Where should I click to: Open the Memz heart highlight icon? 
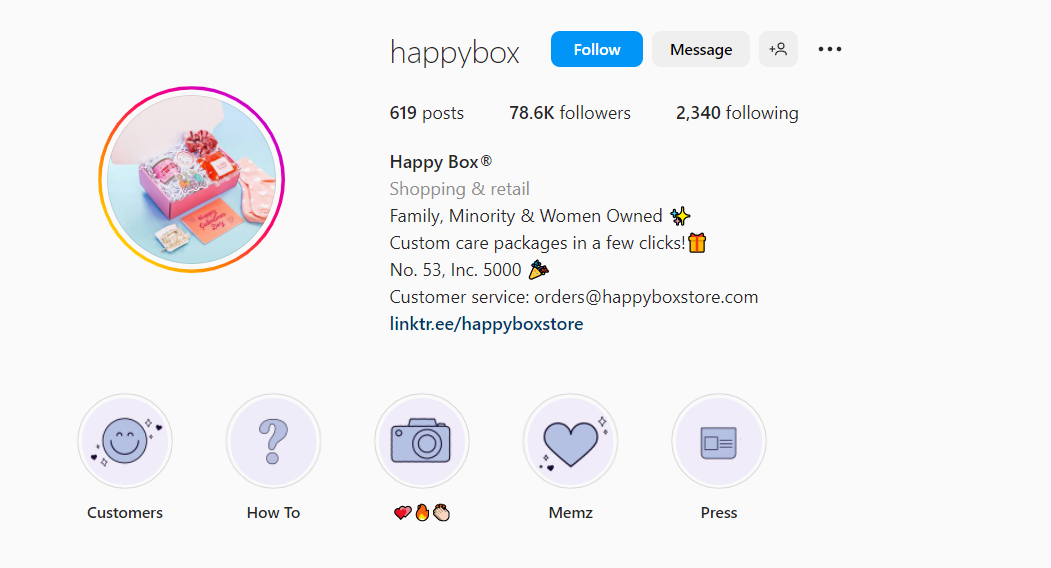tap(570, 441)
